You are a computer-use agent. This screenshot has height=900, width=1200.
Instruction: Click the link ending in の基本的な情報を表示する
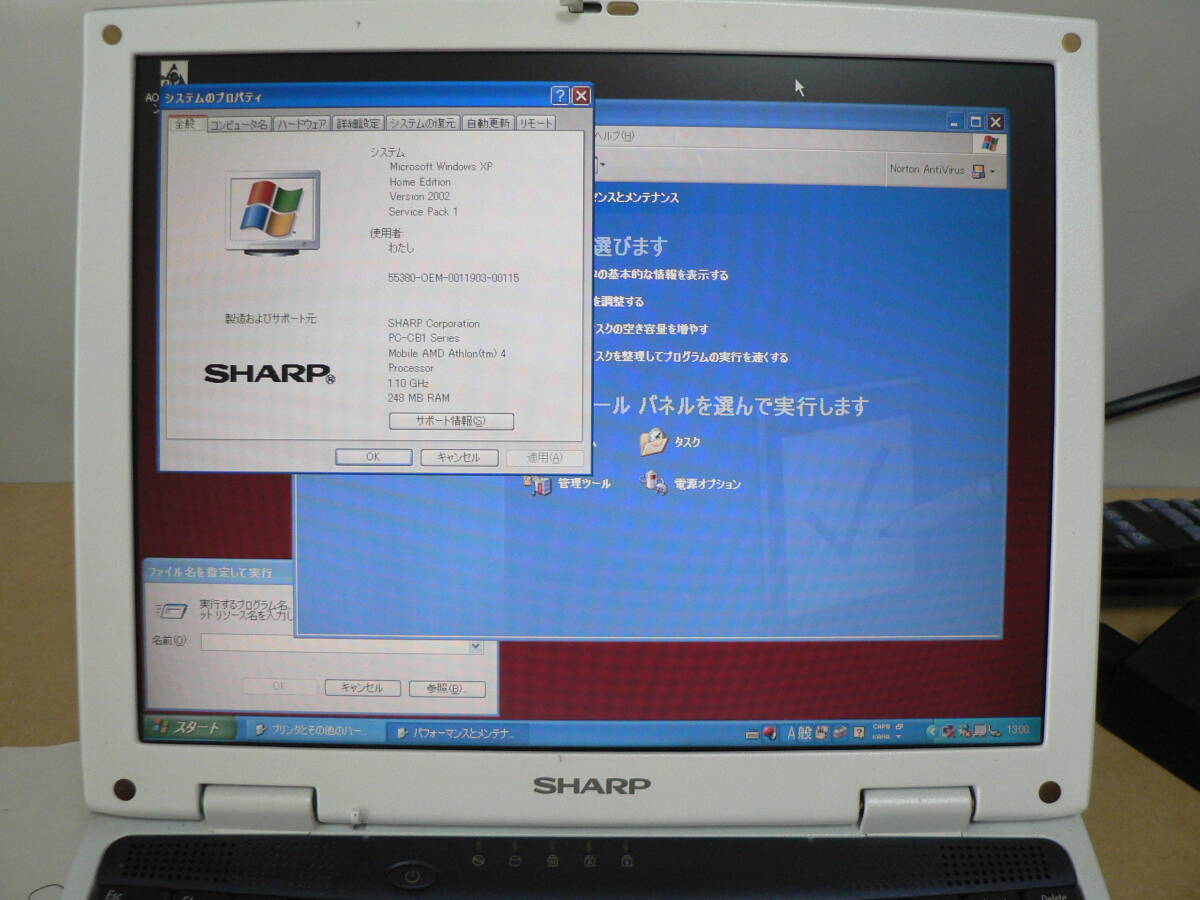click(x=661, y=275)
